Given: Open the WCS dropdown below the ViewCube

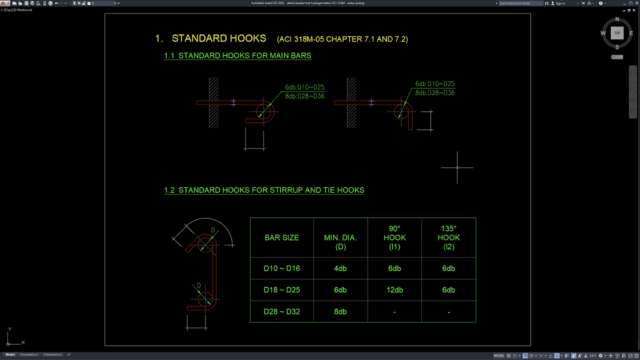Looking at the screenshot, I should (617, 57).
